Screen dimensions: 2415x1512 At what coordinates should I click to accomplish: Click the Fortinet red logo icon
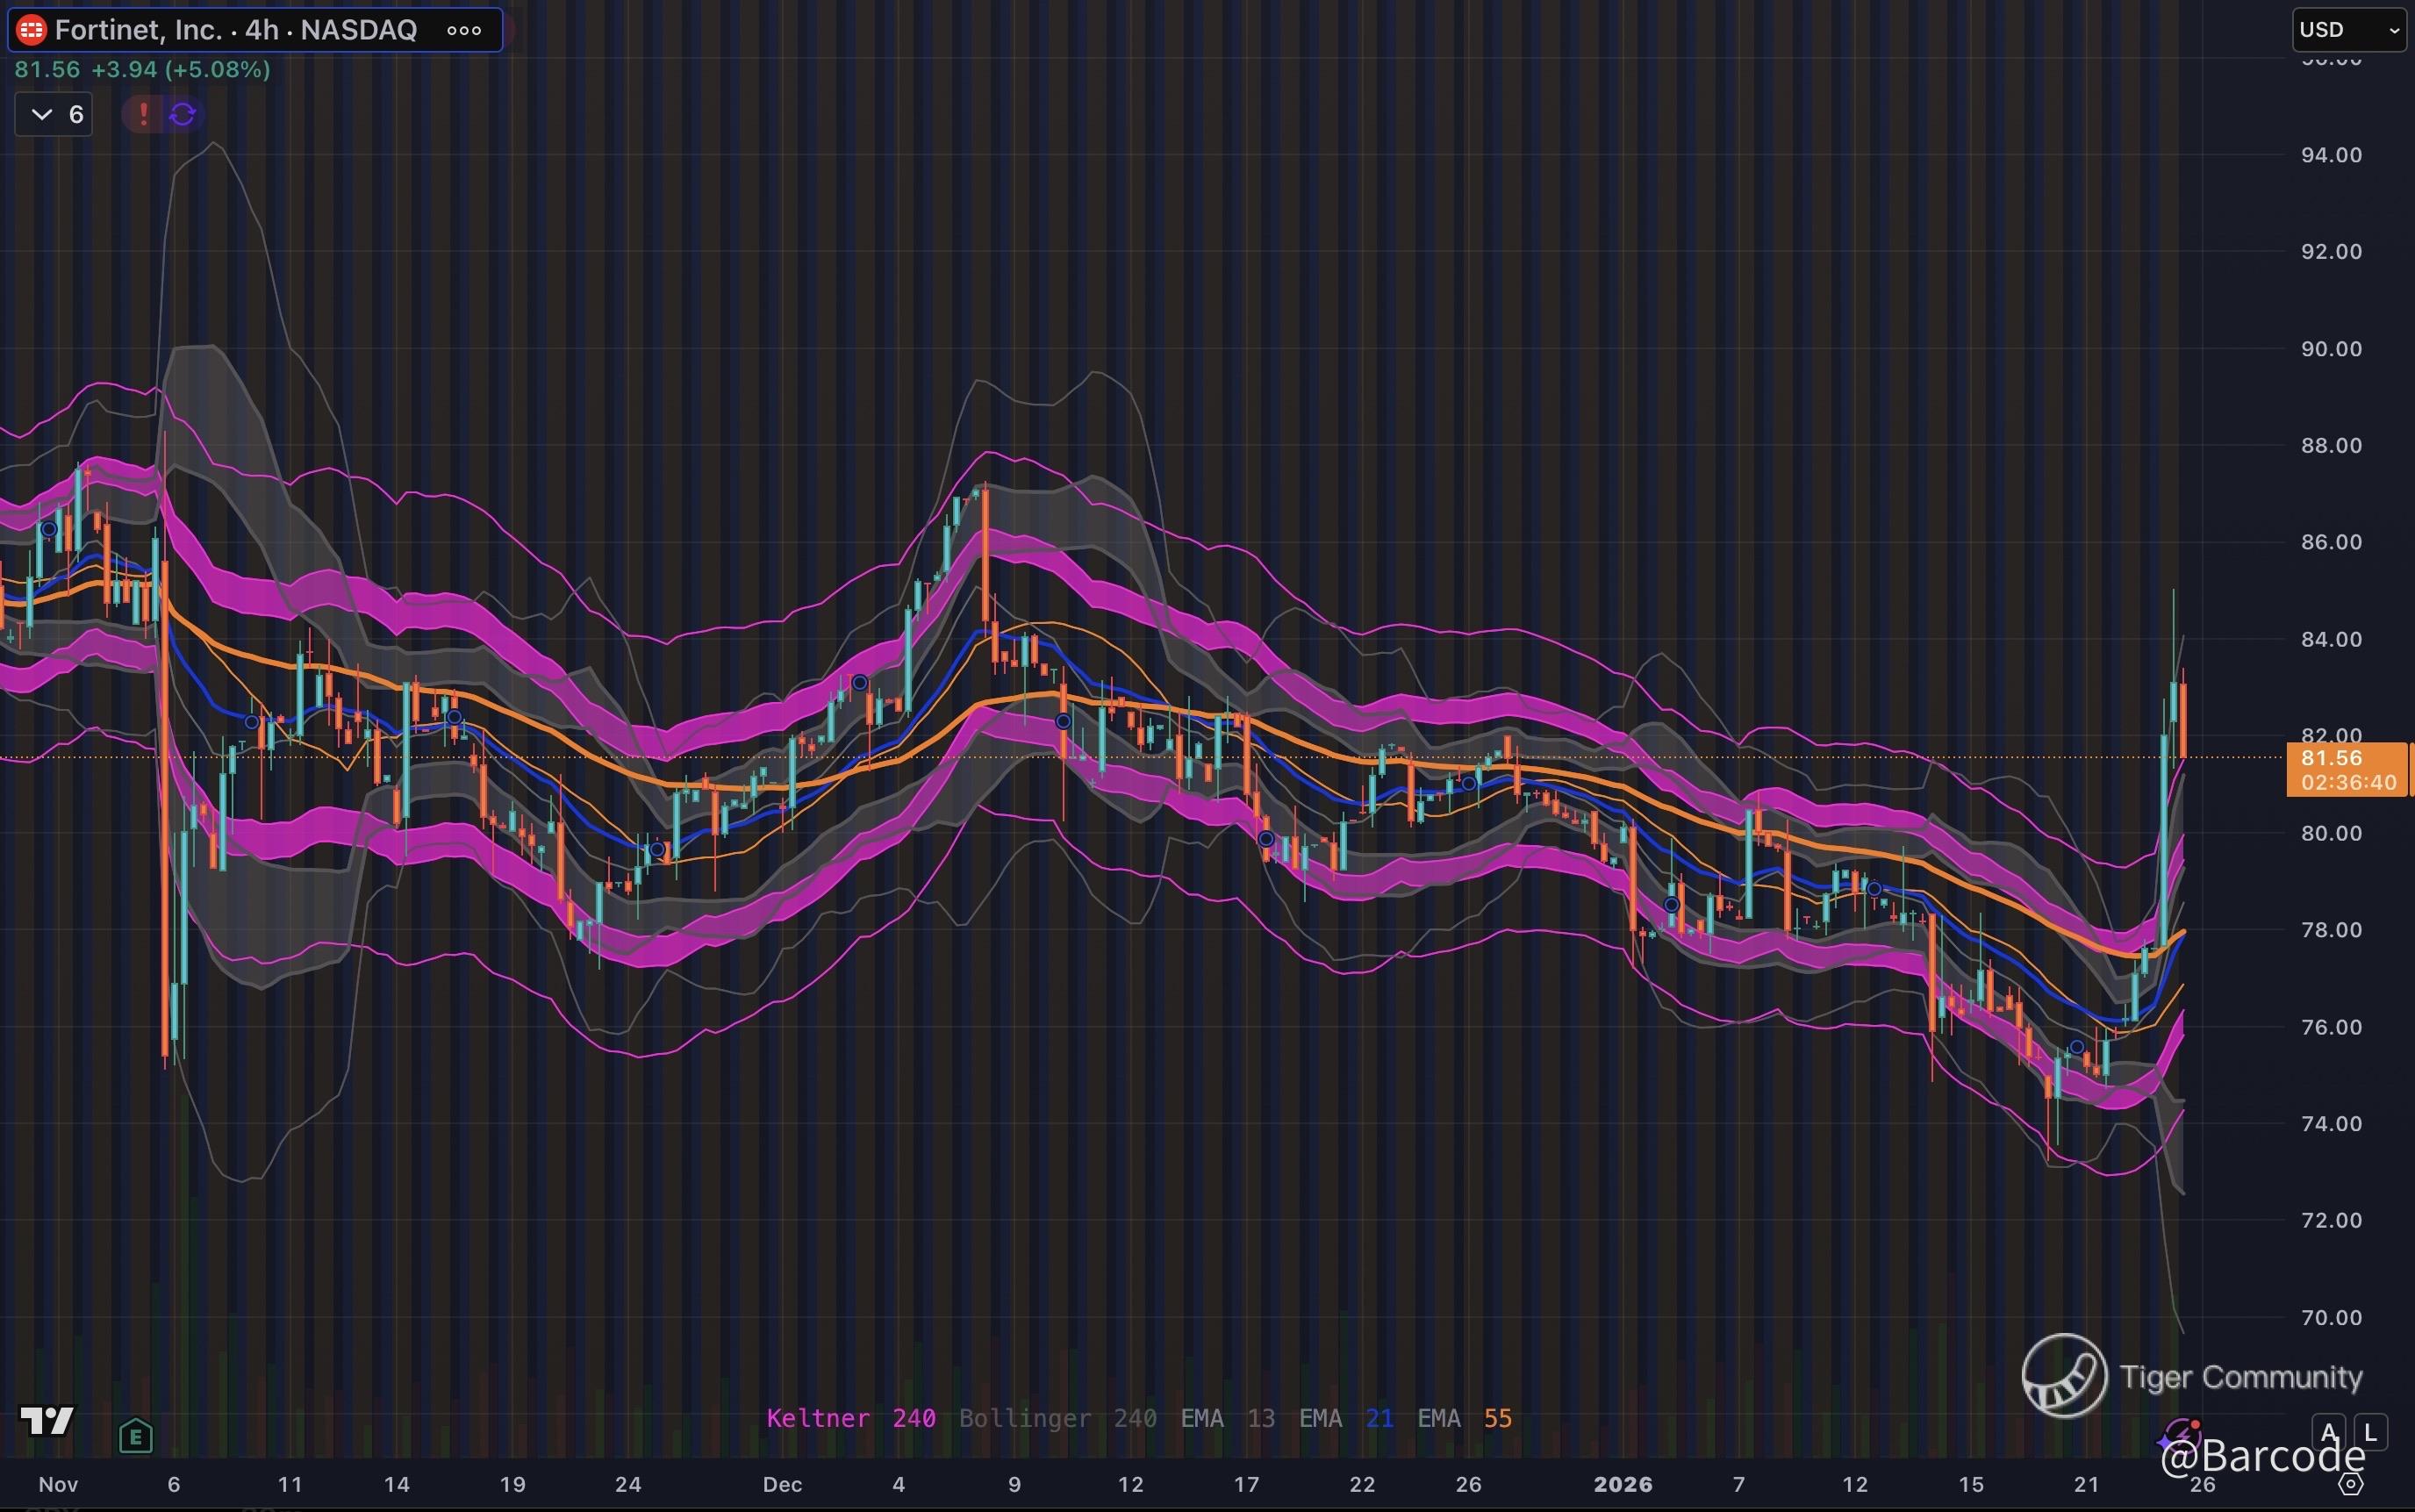coord(31,30)
